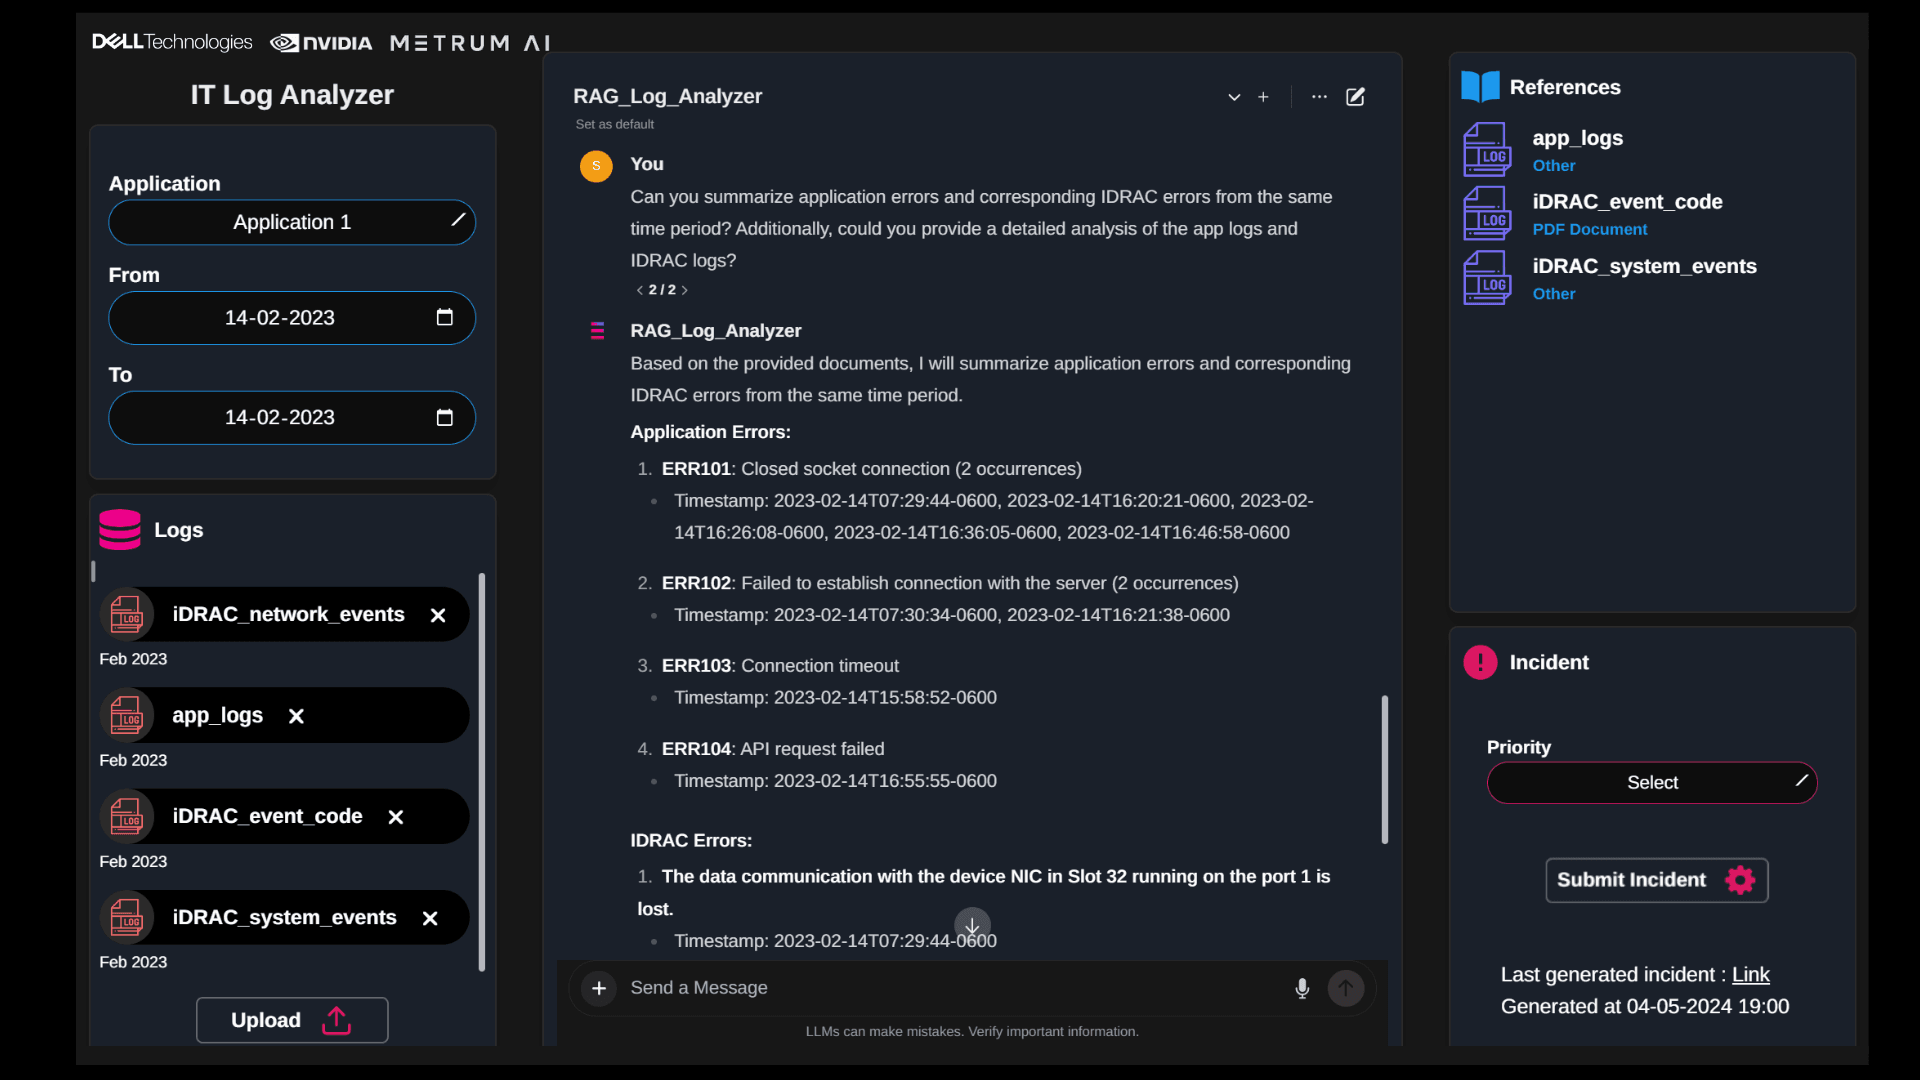Viewport: 1920px width, 1080px height.
Task: Click the scroll-to-bottom arrow in chat
Action: coord(972,925)
